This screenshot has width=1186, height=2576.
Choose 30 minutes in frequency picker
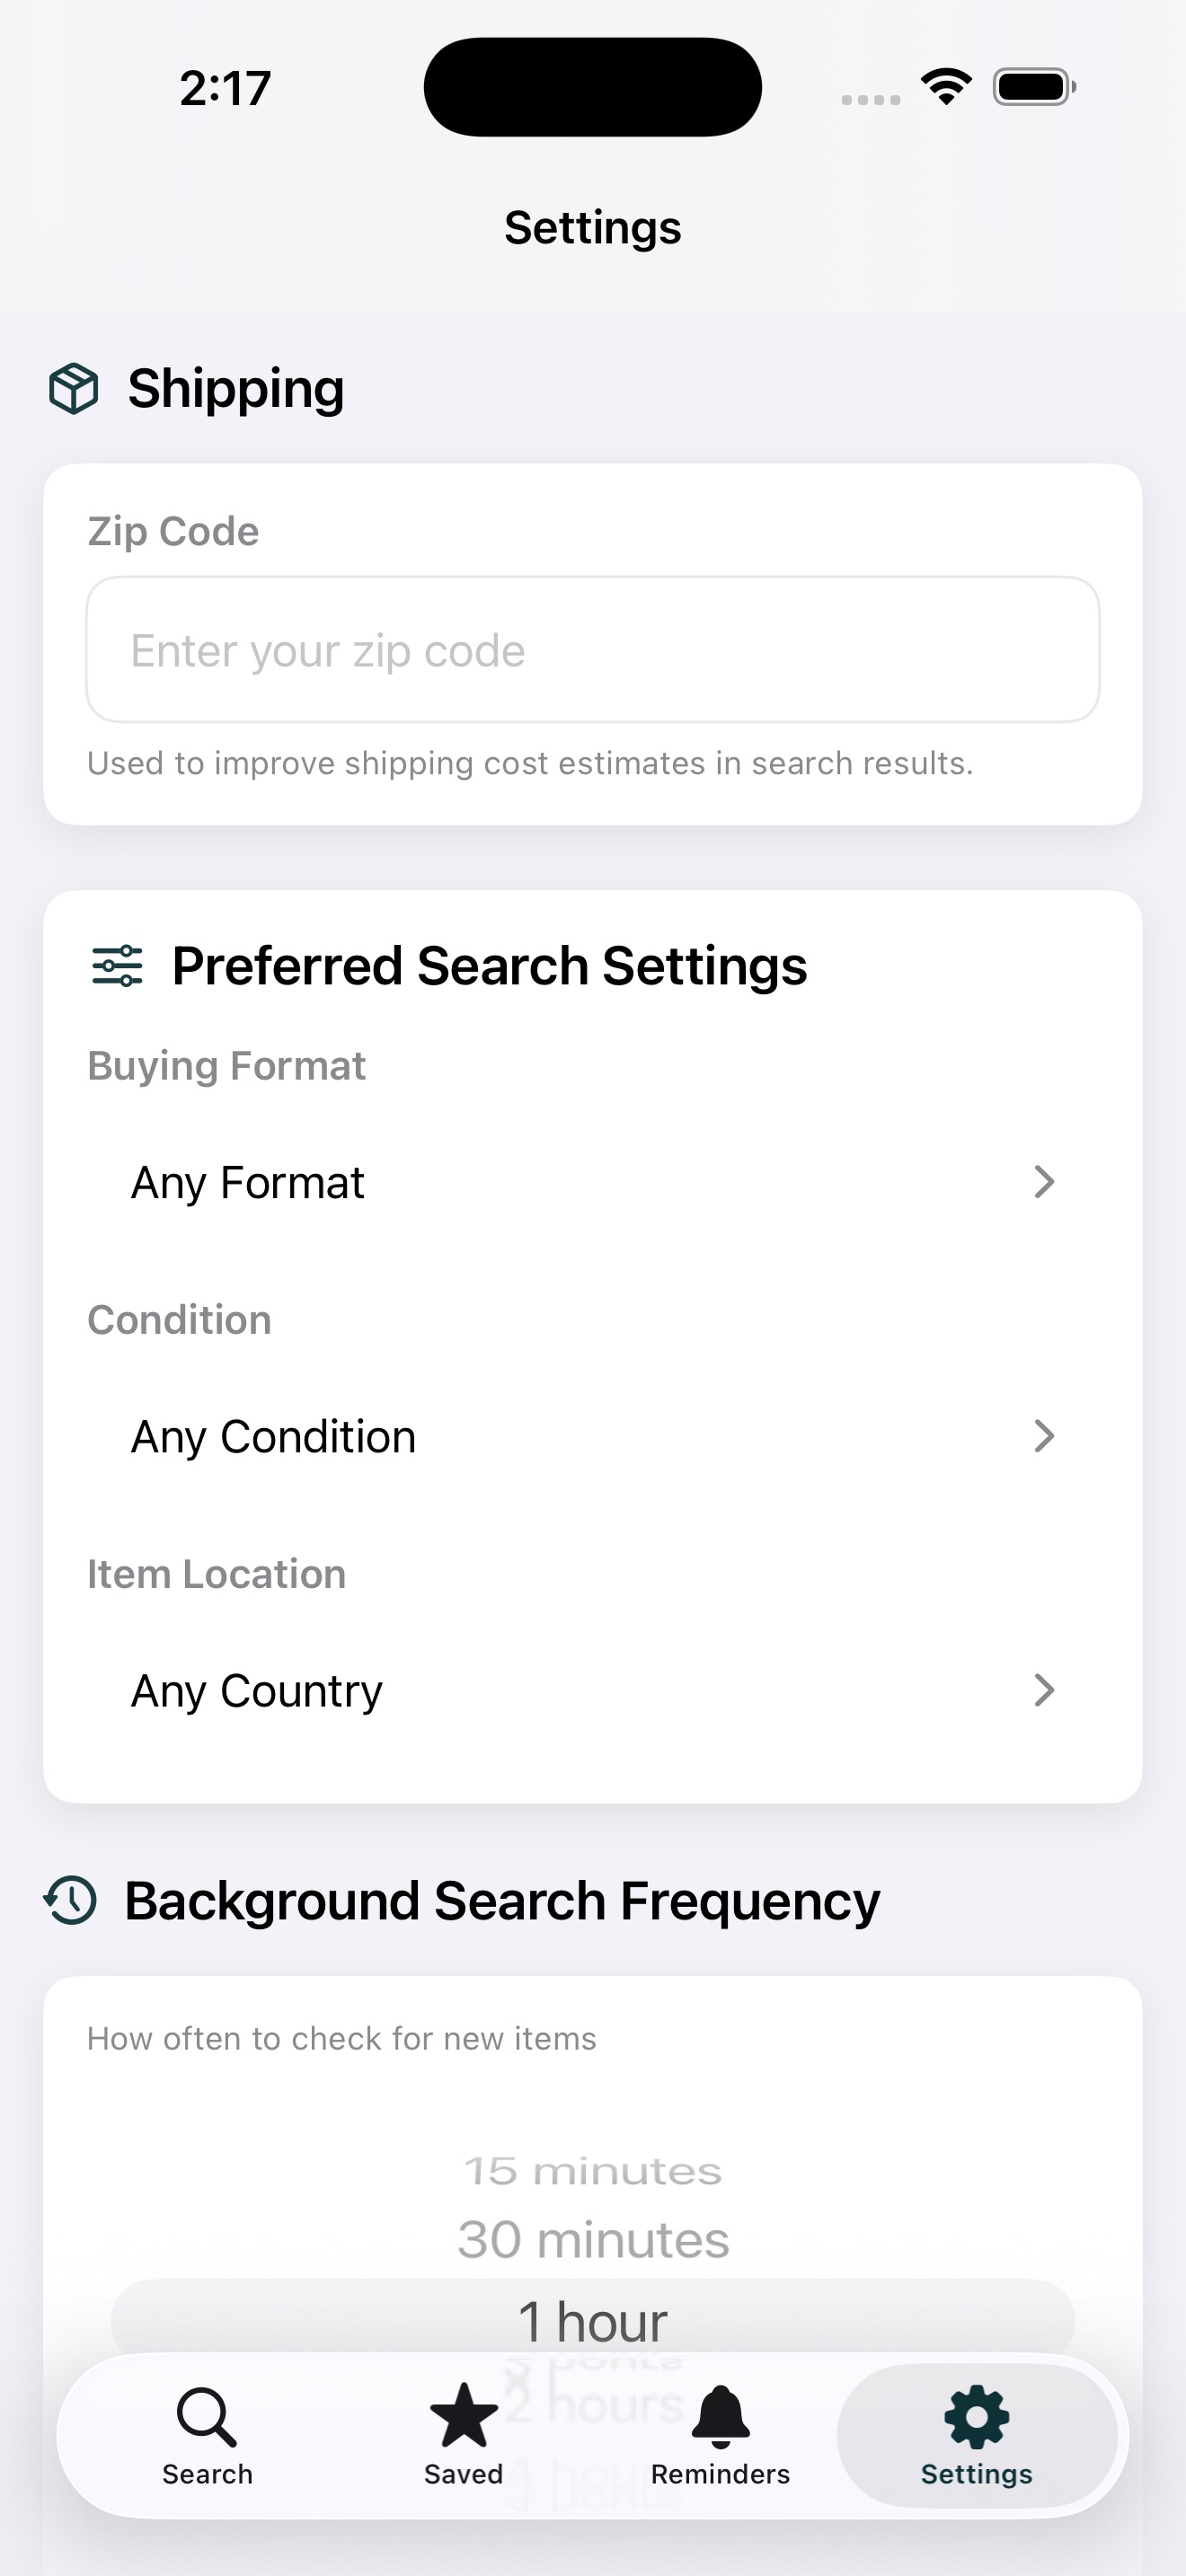tap(593, 2240)
